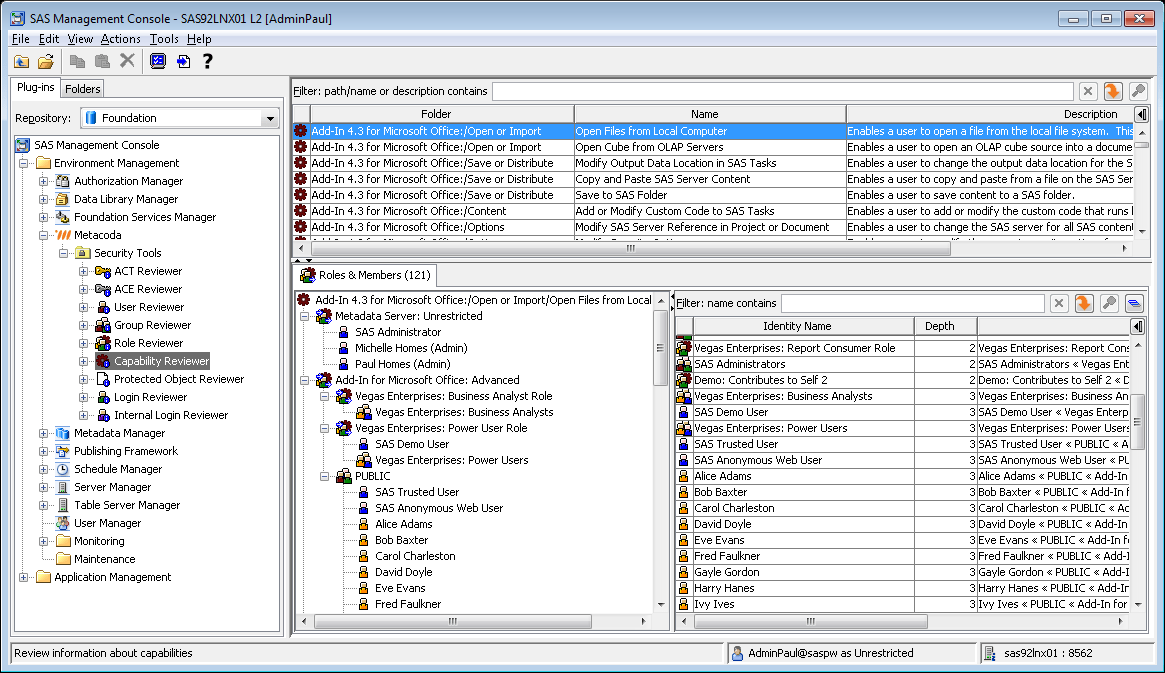Click the Delete X toolbar icon

click(128, 61)
